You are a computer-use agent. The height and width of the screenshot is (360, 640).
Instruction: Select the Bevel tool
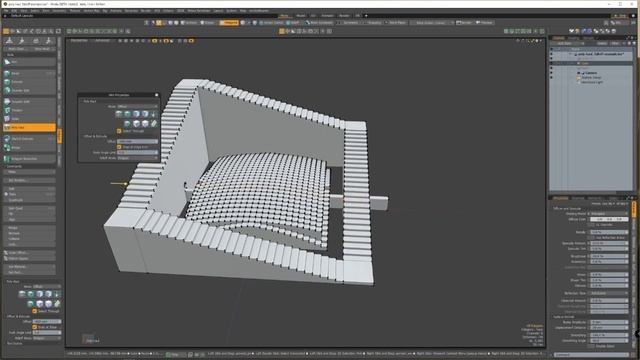point(29,73)
